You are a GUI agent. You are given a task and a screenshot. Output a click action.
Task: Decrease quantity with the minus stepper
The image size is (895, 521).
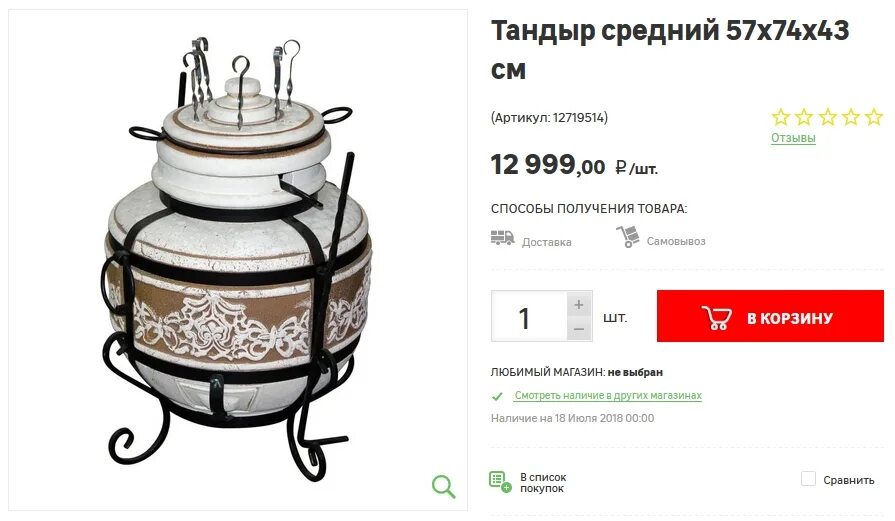click(x=579, y=329)
